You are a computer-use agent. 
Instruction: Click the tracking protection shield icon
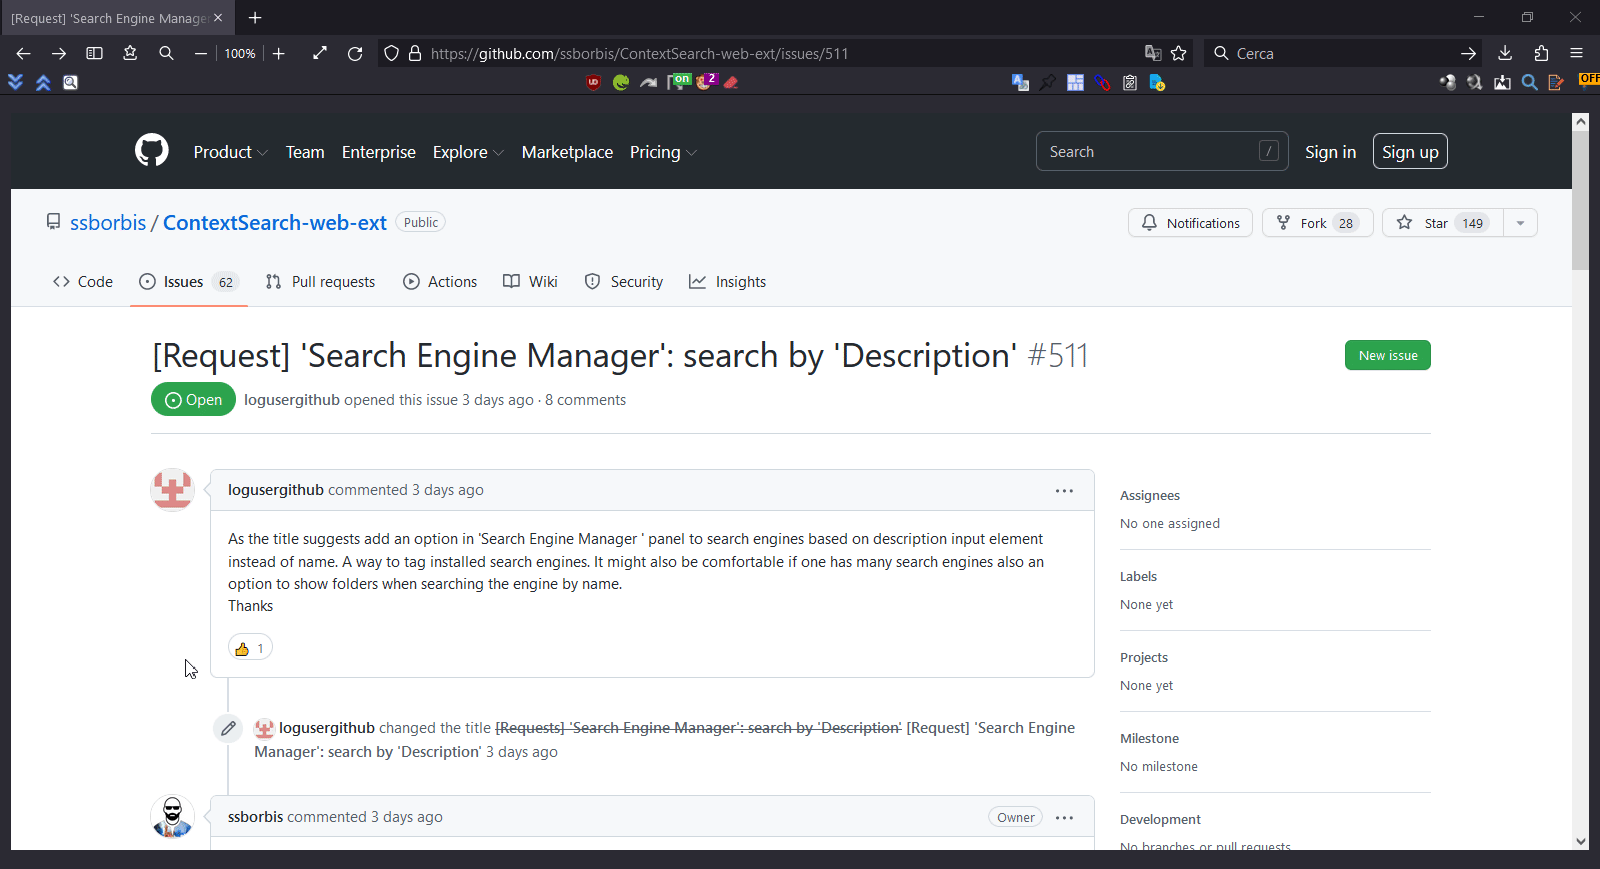[x=392, y=53]
